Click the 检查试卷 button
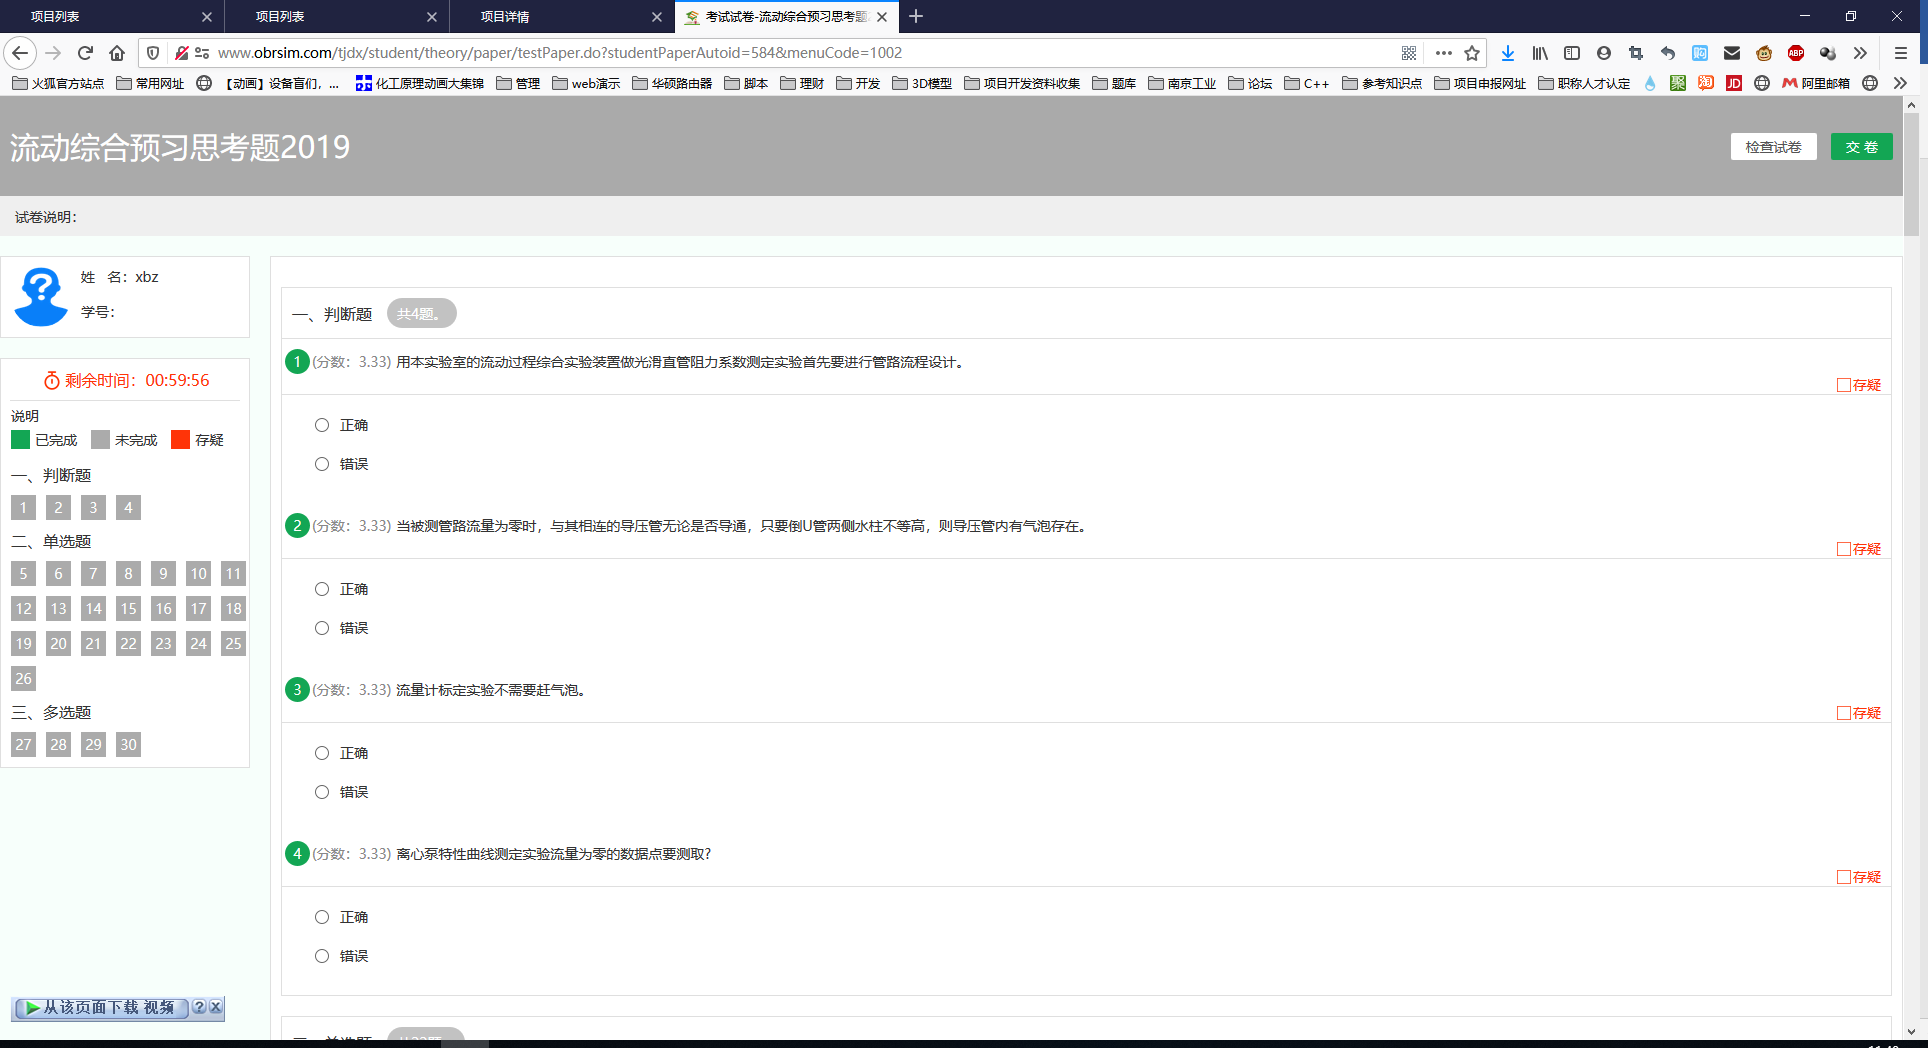1928x1048 pixels. click(x=1774, y=147)
